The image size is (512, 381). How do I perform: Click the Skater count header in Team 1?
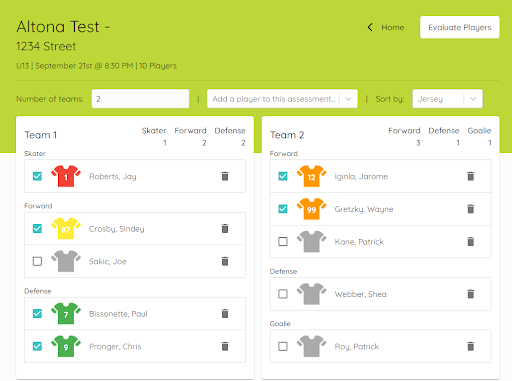pyautogui.click(x=154, y=130)
